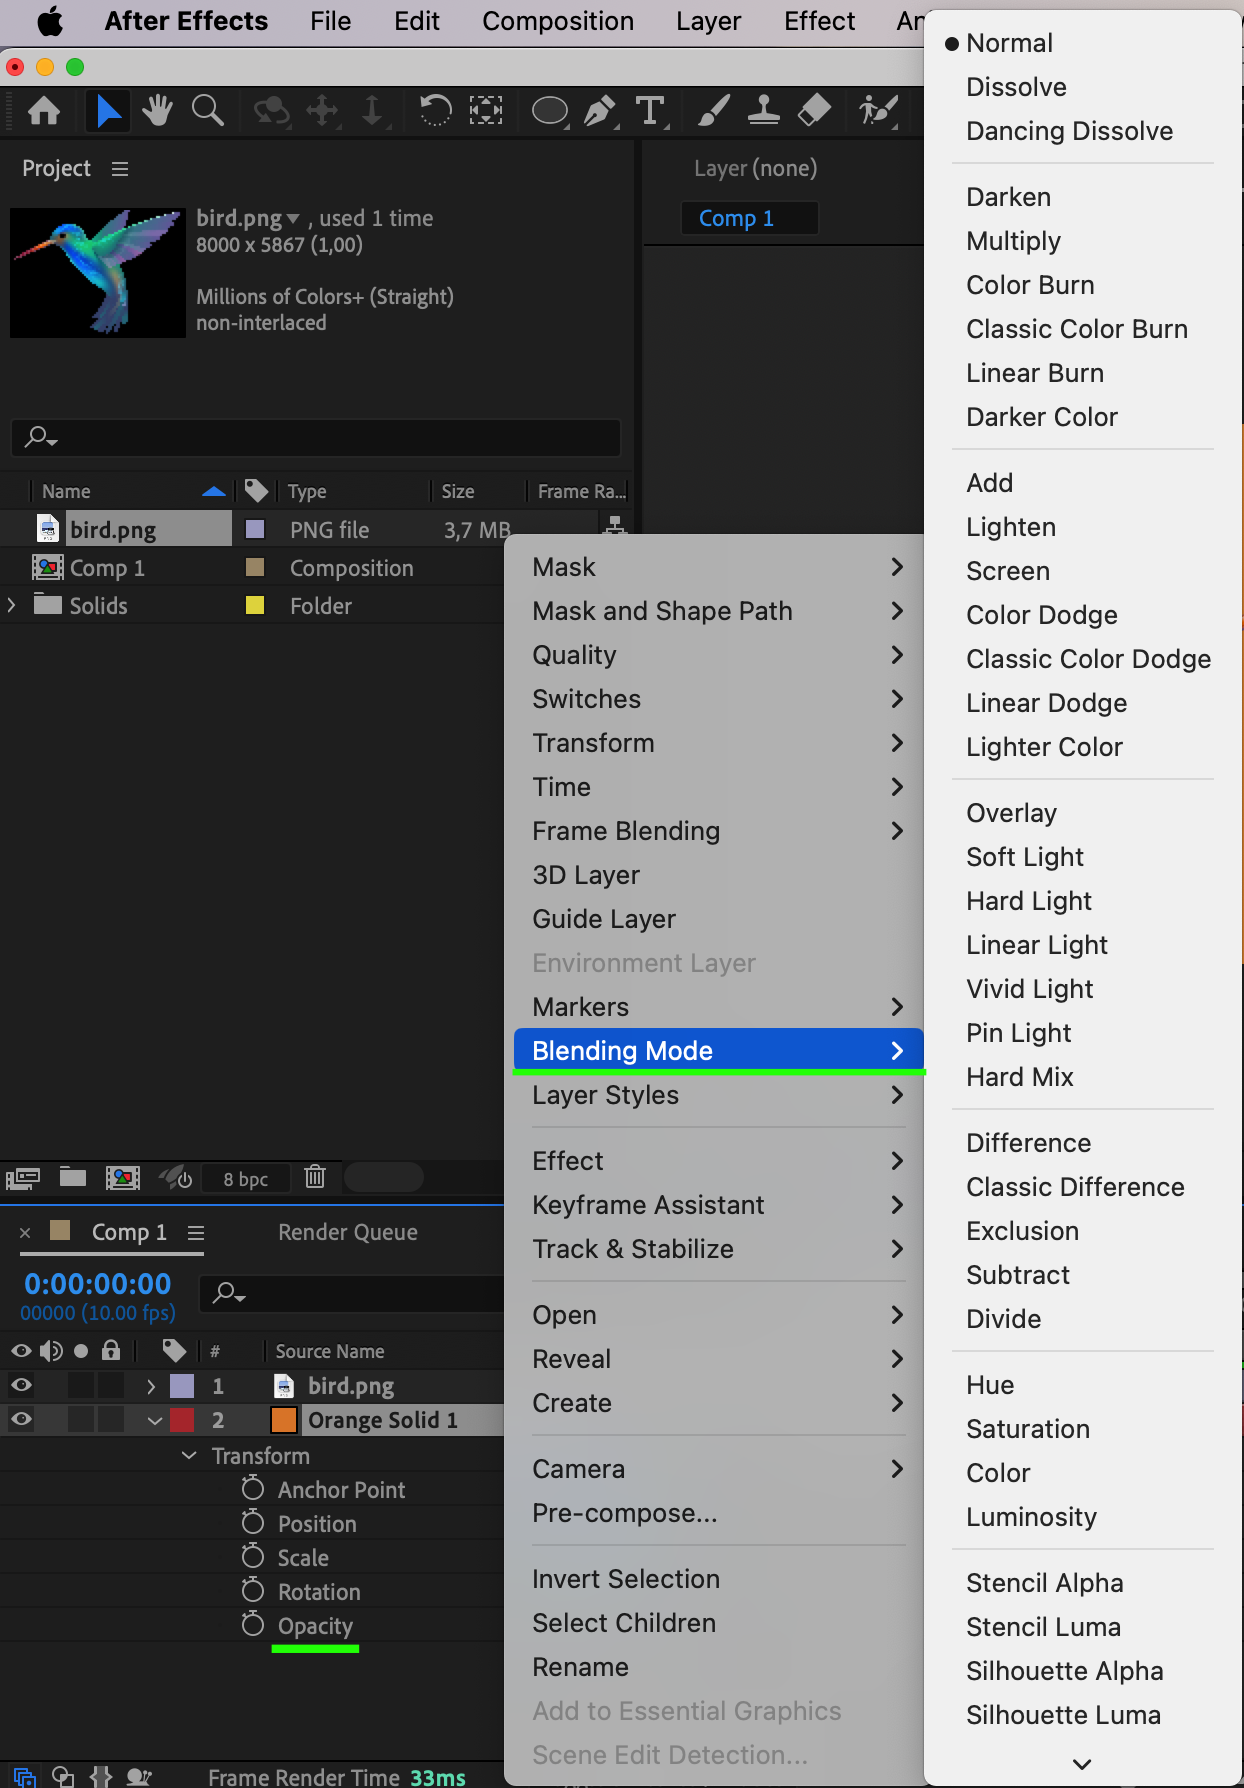The height and width of the screenshot is (1788, 1244).
Task: Select the Hand tool in toolbar
Action: (157, 110)
